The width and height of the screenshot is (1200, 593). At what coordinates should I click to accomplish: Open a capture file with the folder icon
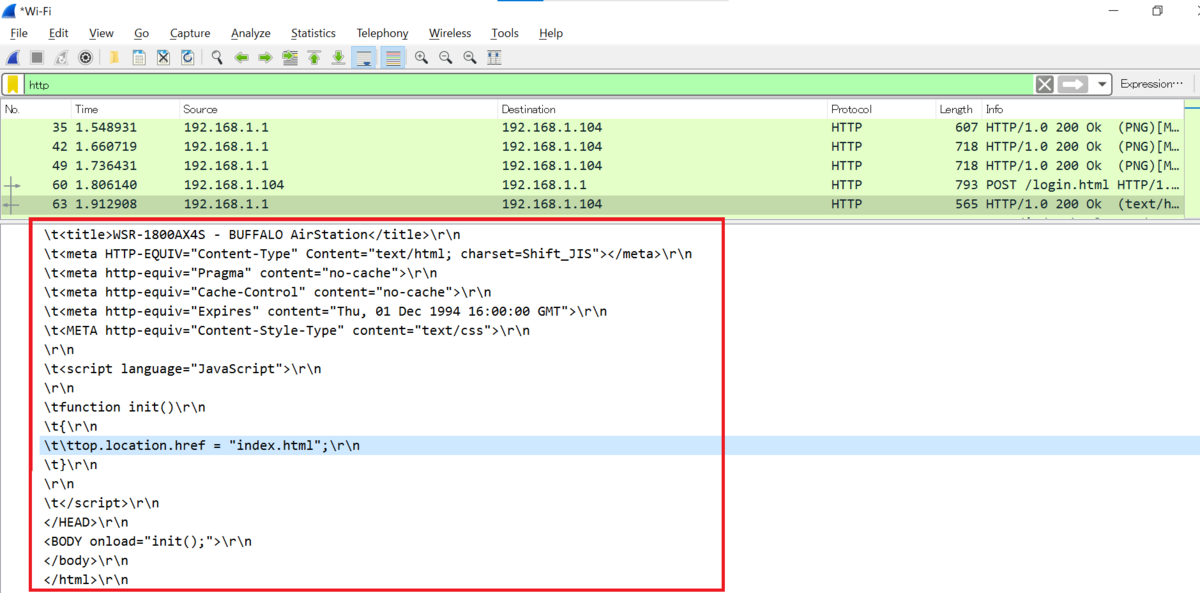pyautogui.click(x=115, y=58)
